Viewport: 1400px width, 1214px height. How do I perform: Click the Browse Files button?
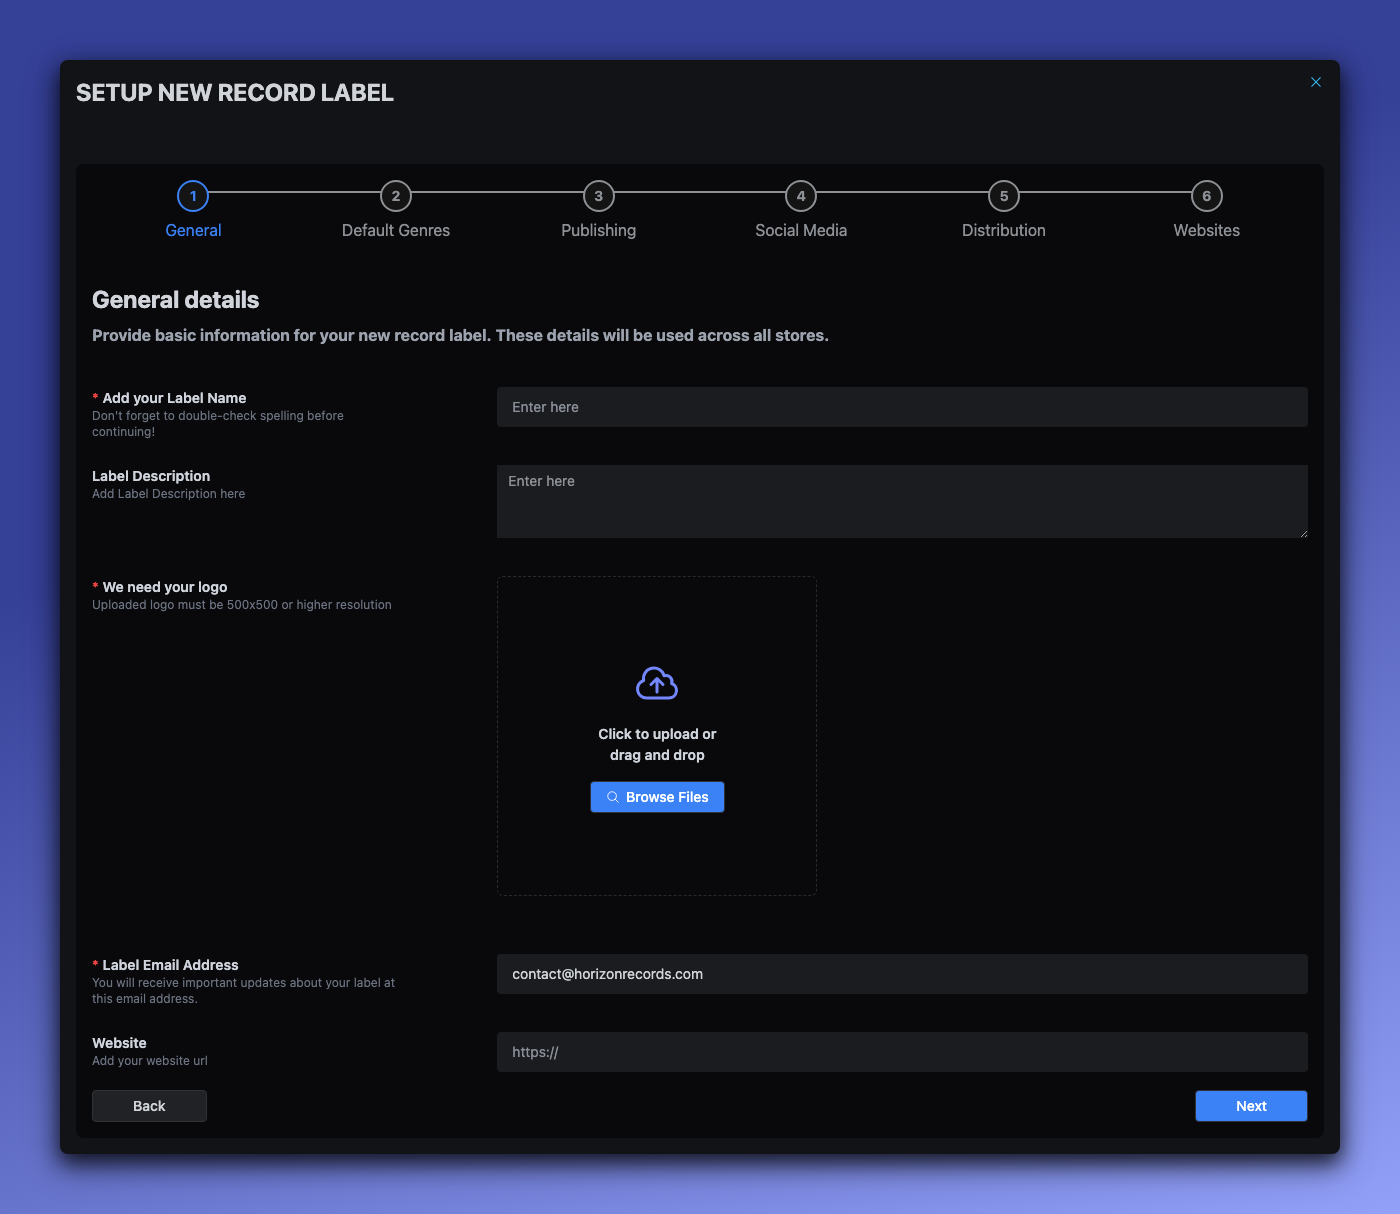[657, 797]
